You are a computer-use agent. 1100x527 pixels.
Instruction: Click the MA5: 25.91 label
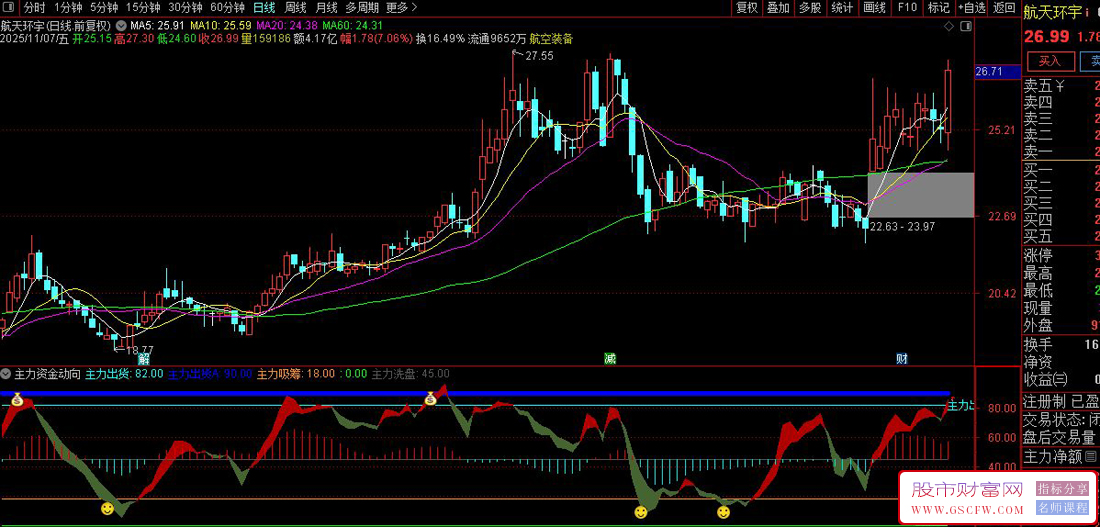pyautogui.click(x=159, y=26)
